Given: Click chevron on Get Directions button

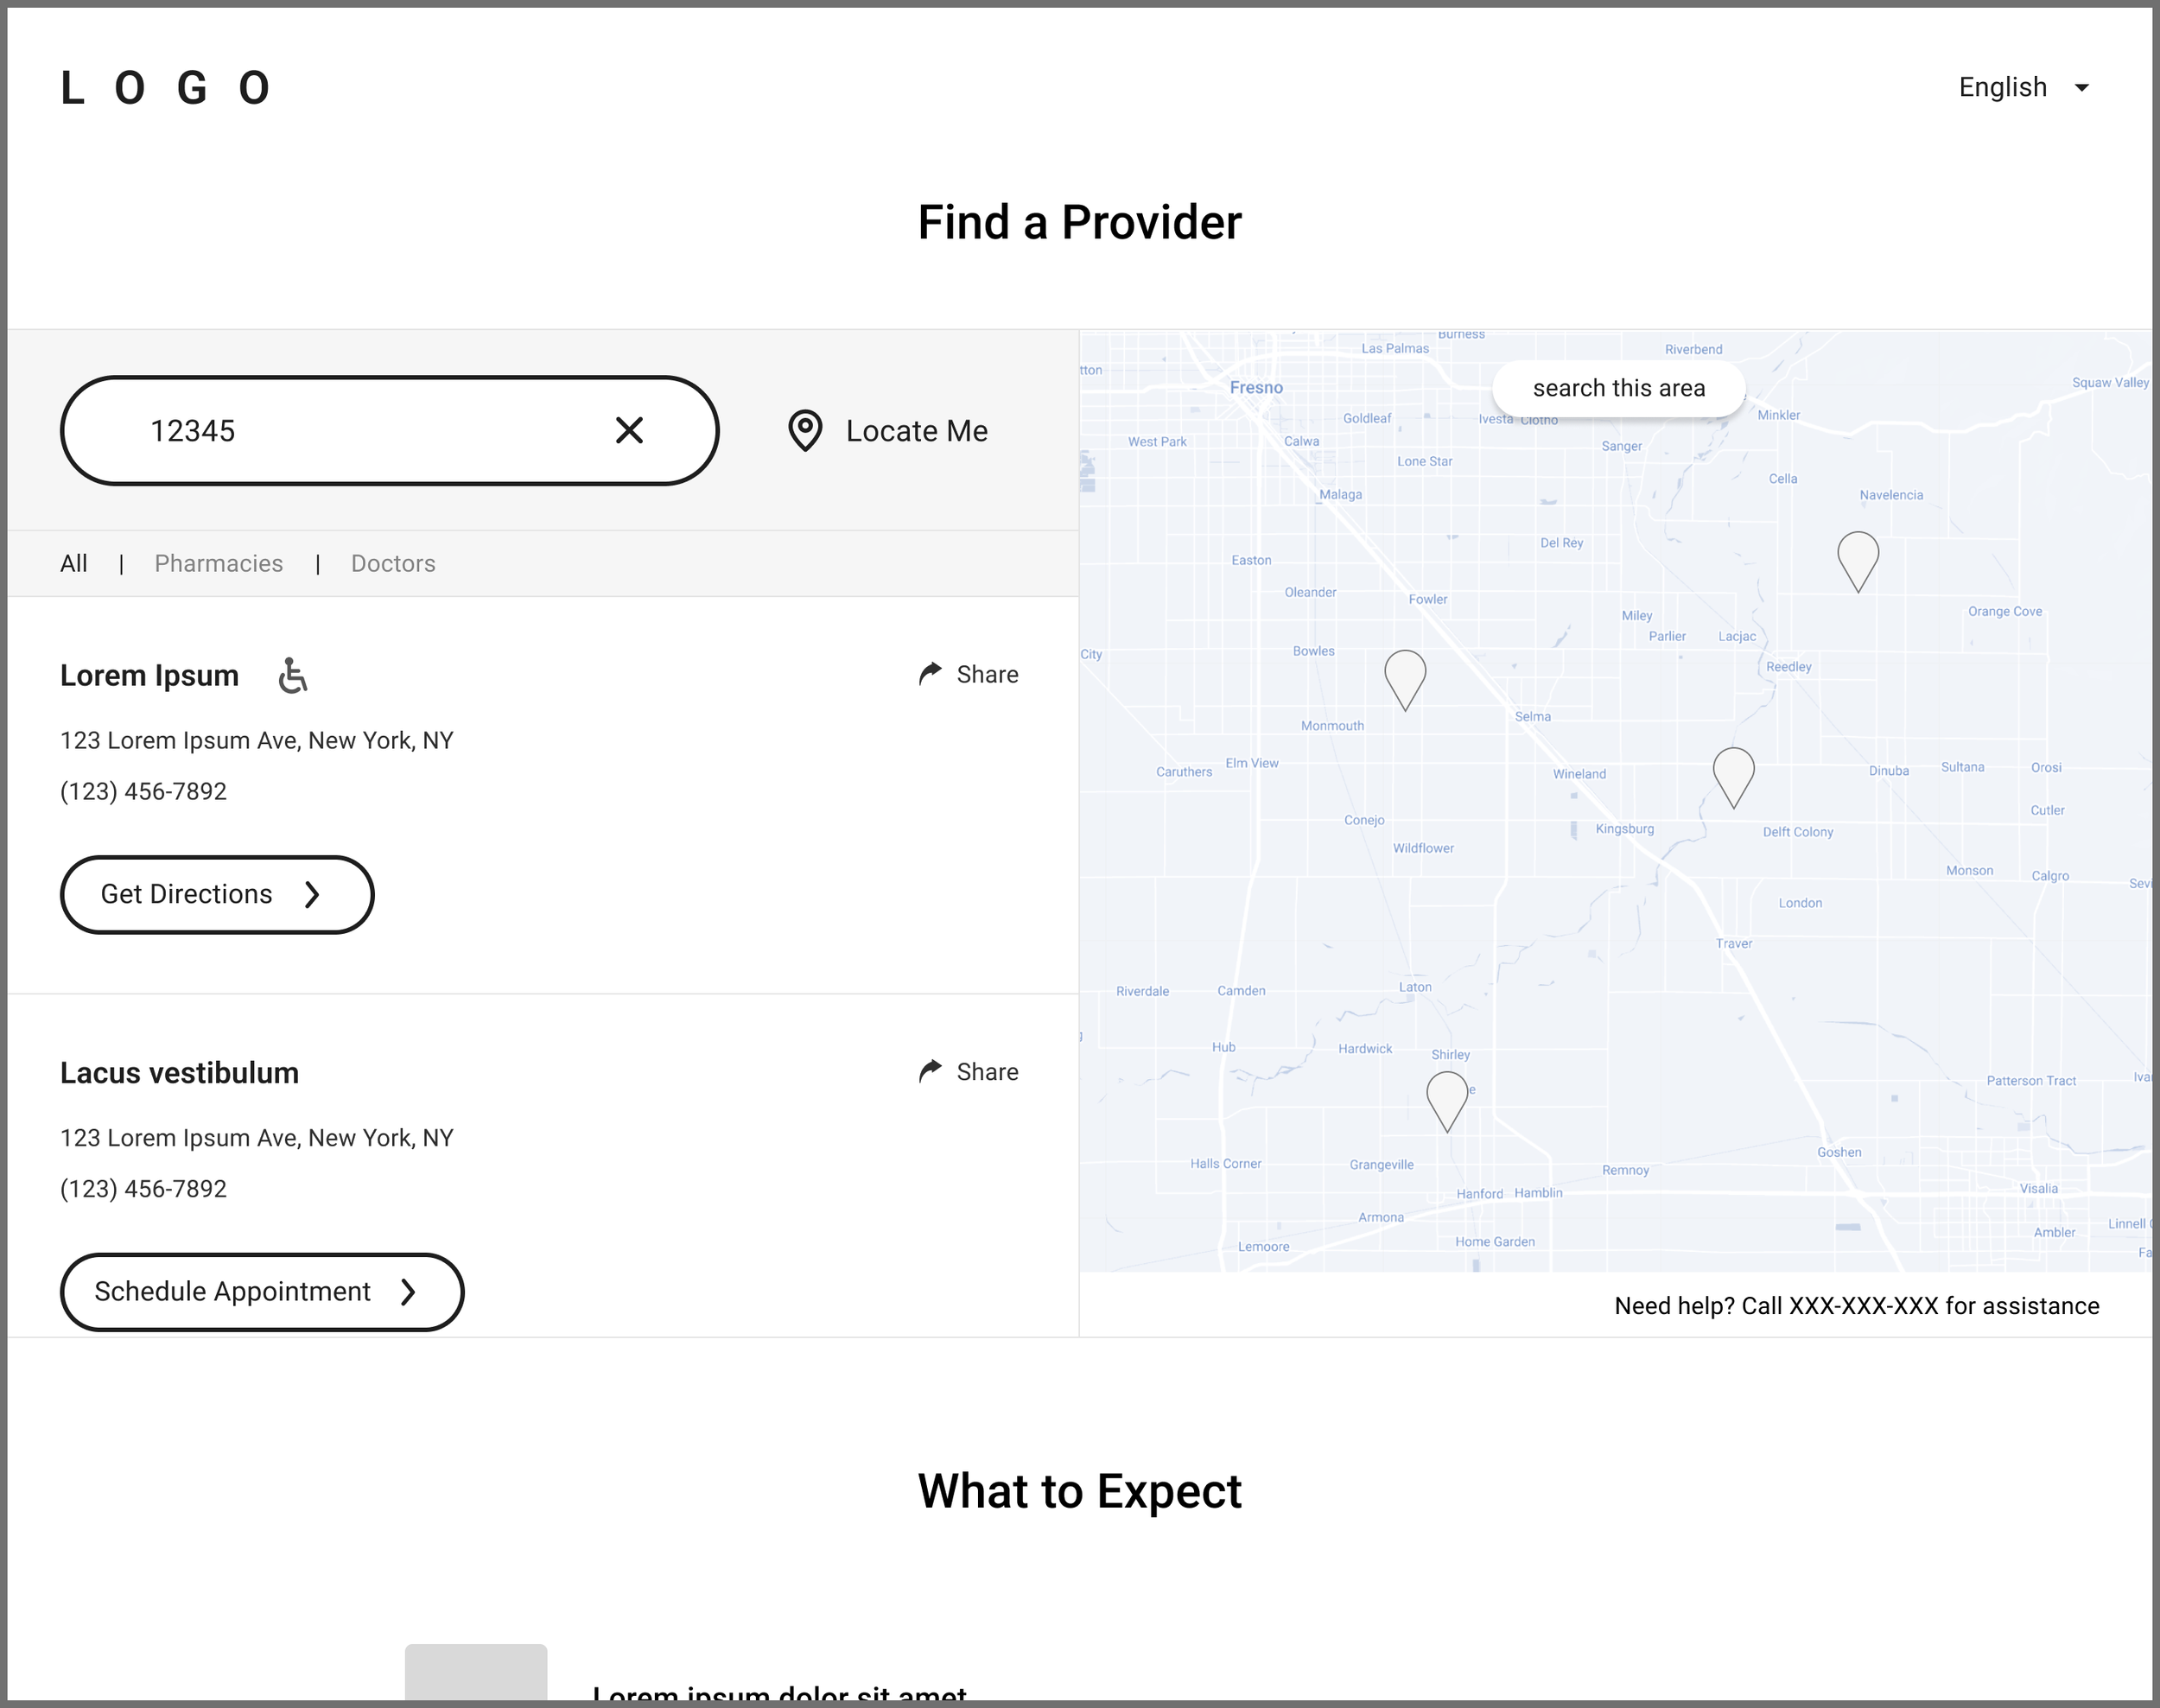Looking at the screenshot, I should (312, 894).
